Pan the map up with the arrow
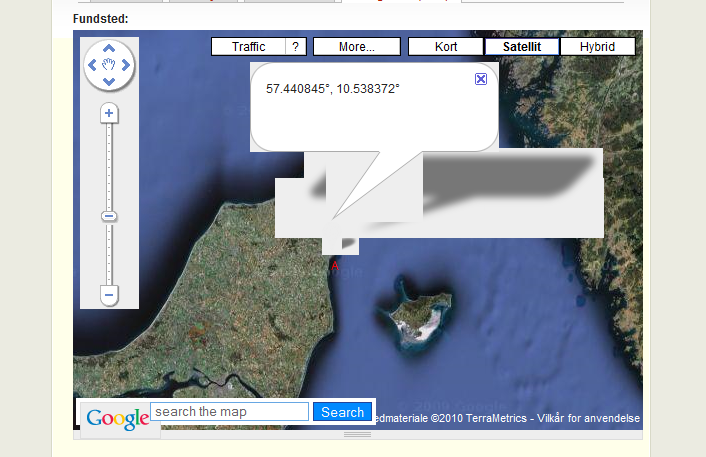 pos(109,48)
